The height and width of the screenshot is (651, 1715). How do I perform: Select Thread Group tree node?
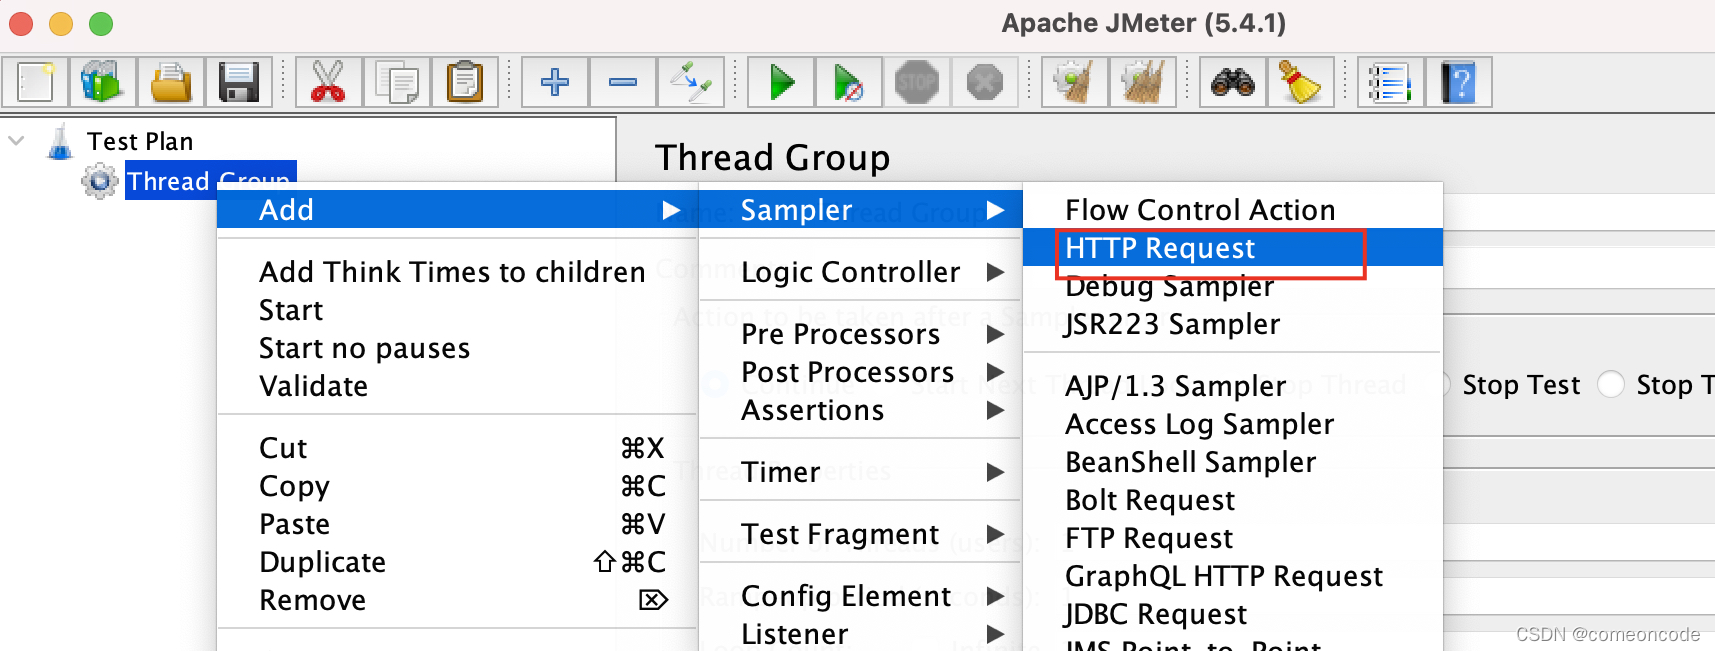[210, 180]
